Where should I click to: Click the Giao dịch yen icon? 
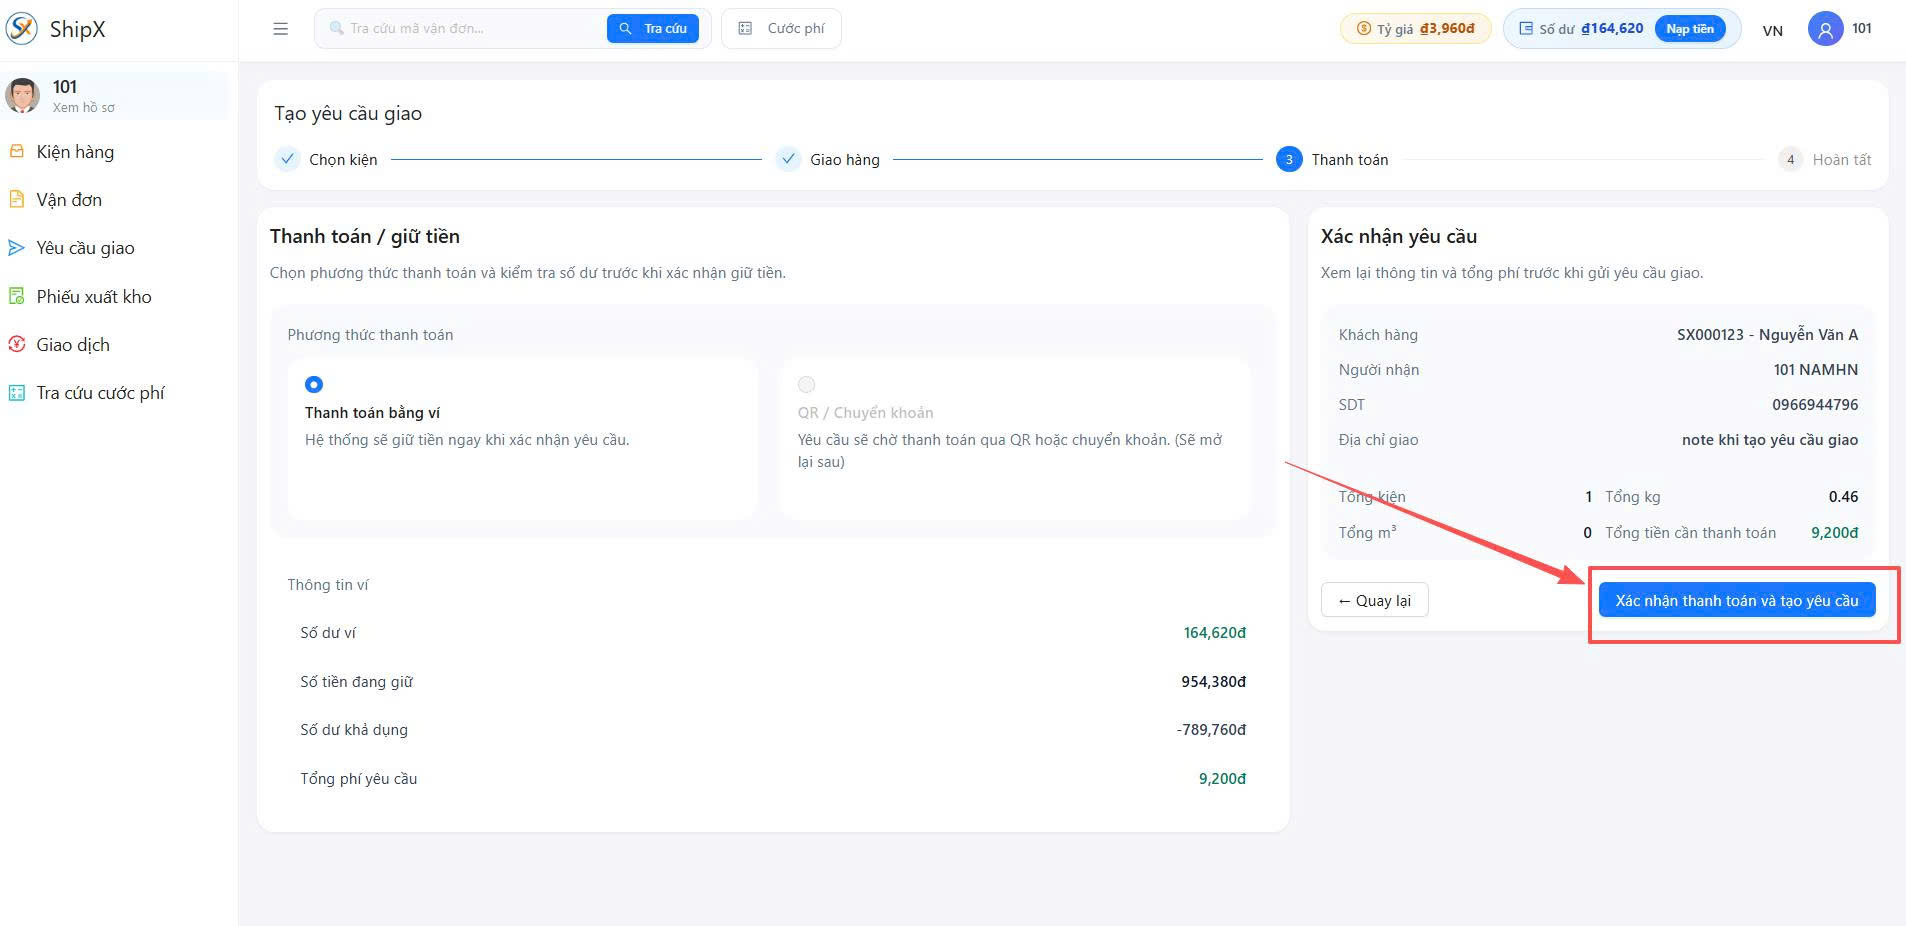tap(17, 345)
